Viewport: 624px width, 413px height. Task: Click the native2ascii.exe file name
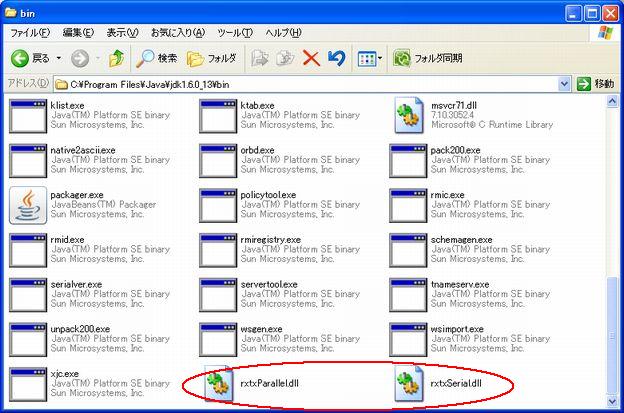click(x=83, y=150)
